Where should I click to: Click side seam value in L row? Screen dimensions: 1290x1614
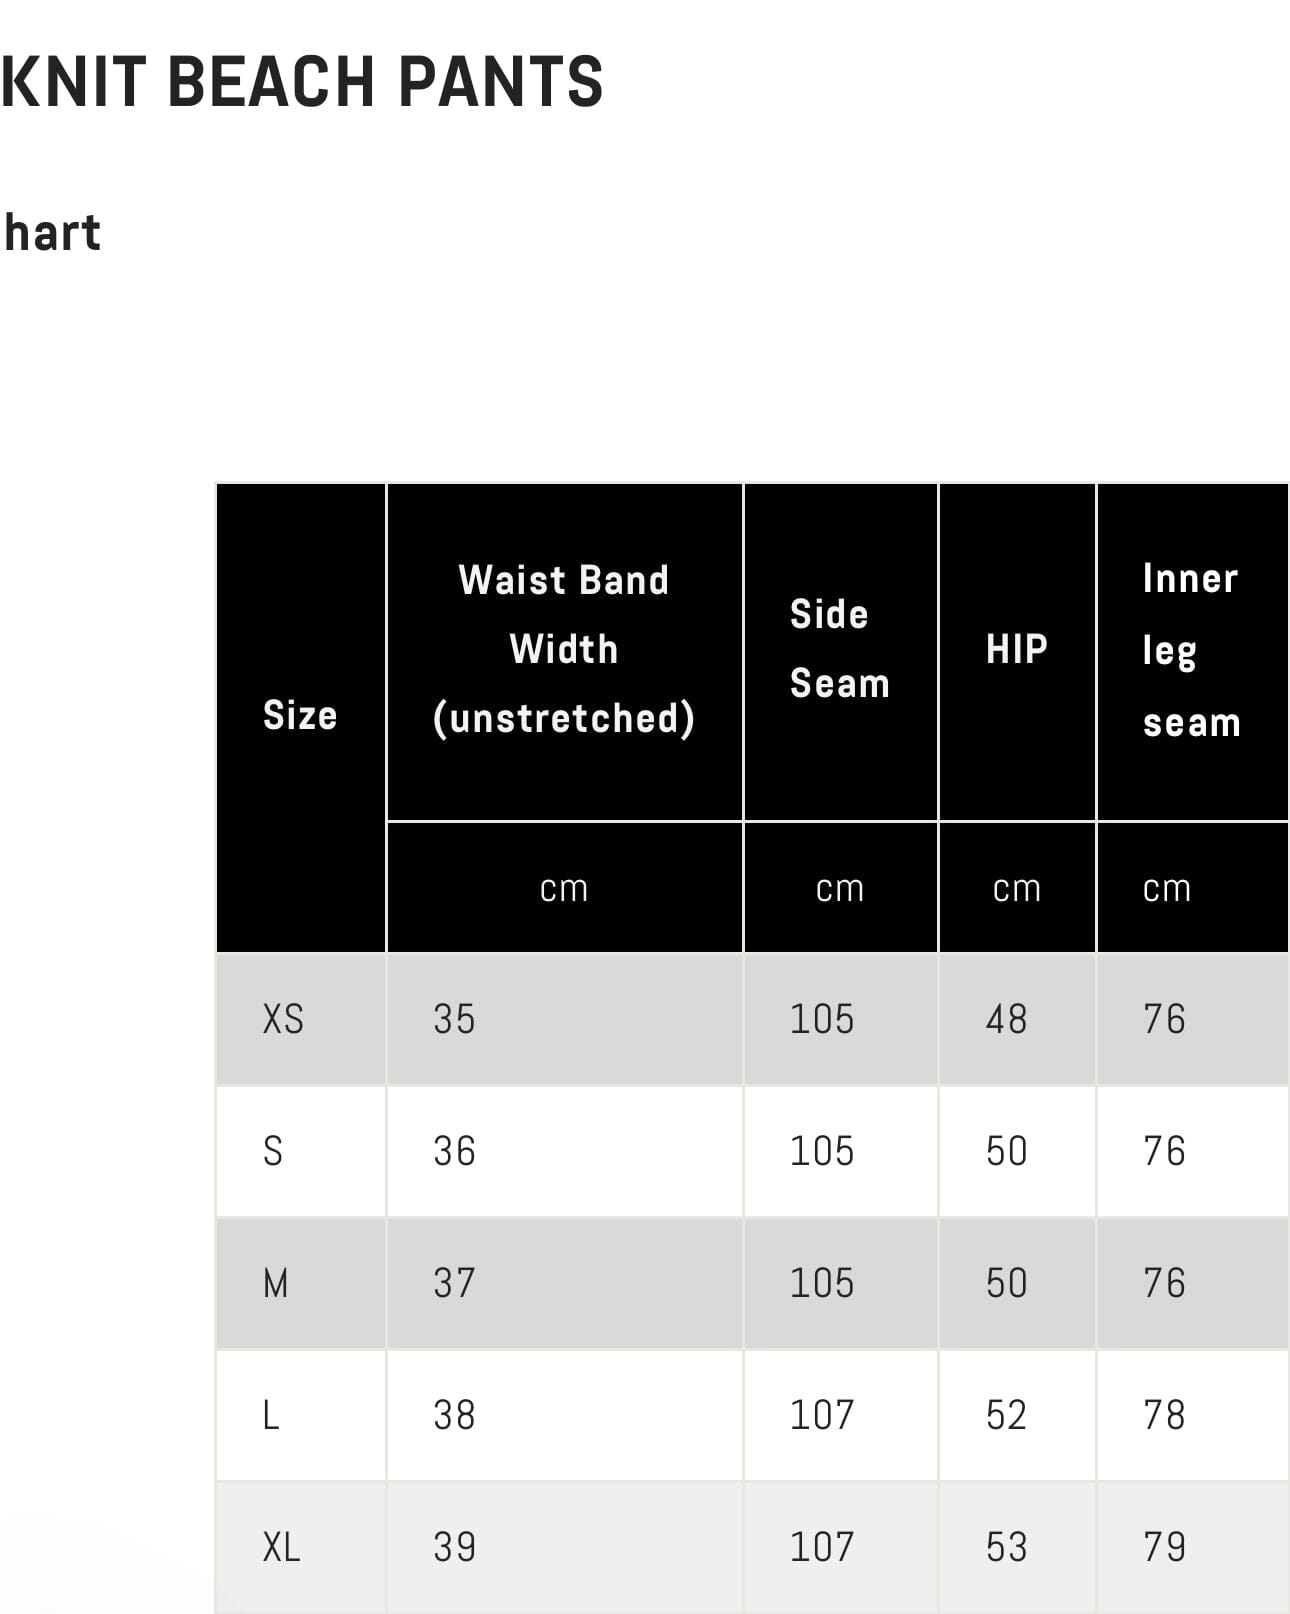822,1415
